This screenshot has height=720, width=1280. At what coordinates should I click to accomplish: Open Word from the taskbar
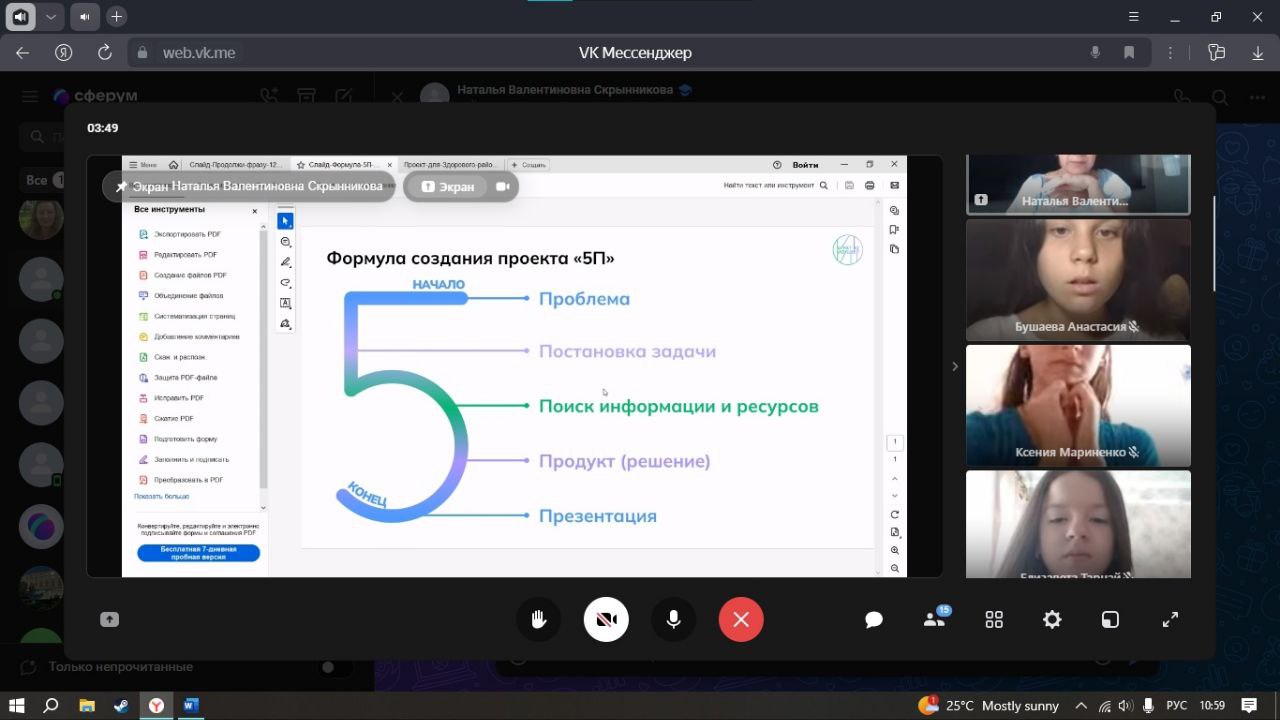coord(190,705)
